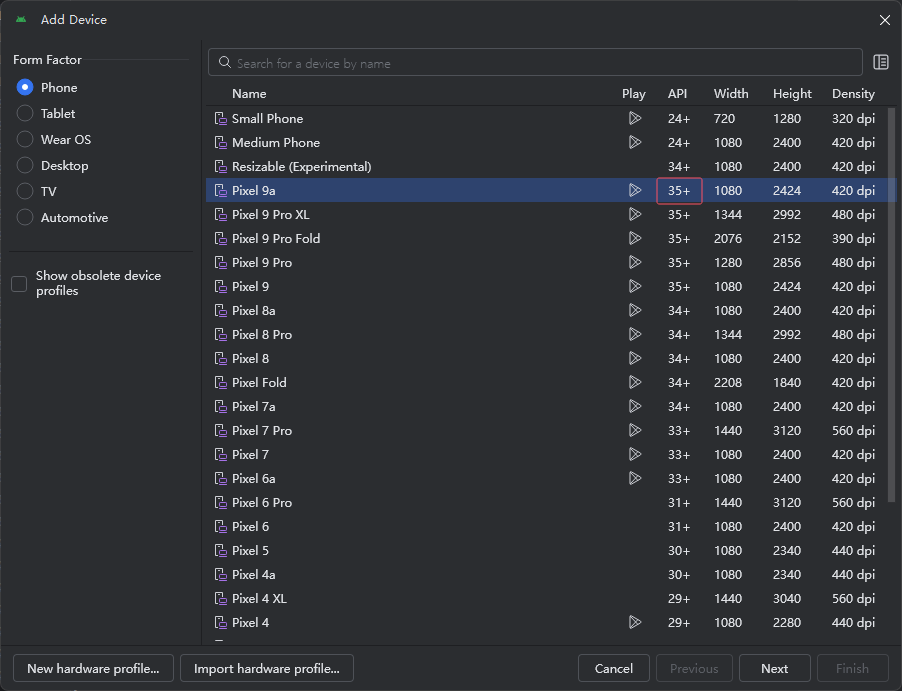
Task: Click the device icon next to Pixel 9
Action: coord(221,287)
